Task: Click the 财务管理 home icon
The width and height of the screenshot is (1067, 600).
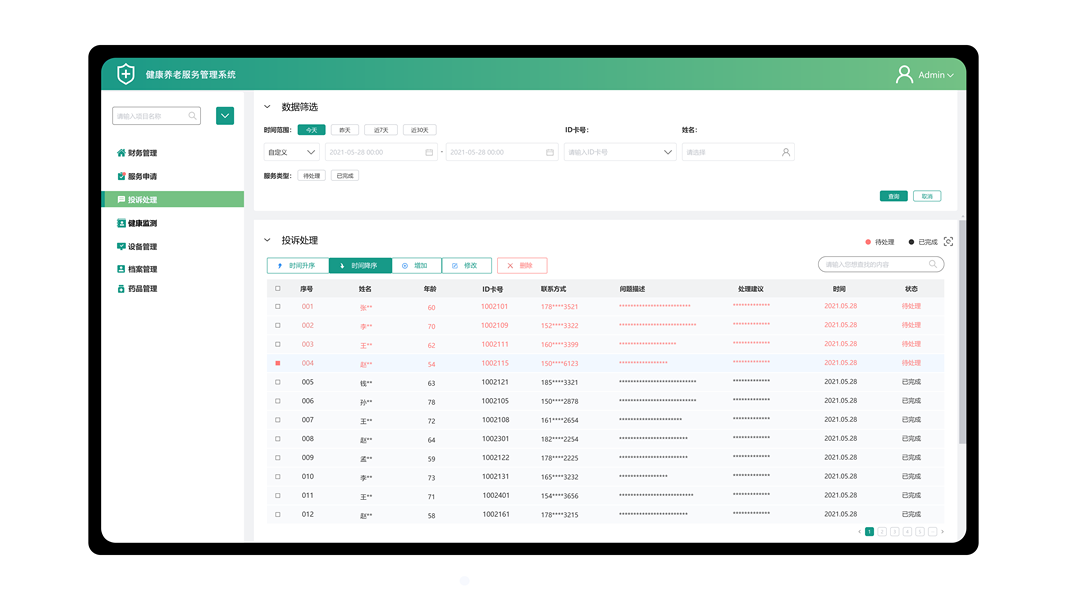Action: click(x=121, y=153)
